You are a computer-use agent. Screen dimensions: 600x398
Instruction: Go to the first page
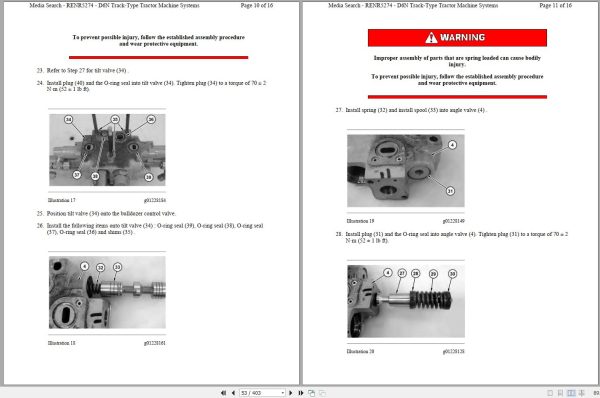click(x=223, y=393)
